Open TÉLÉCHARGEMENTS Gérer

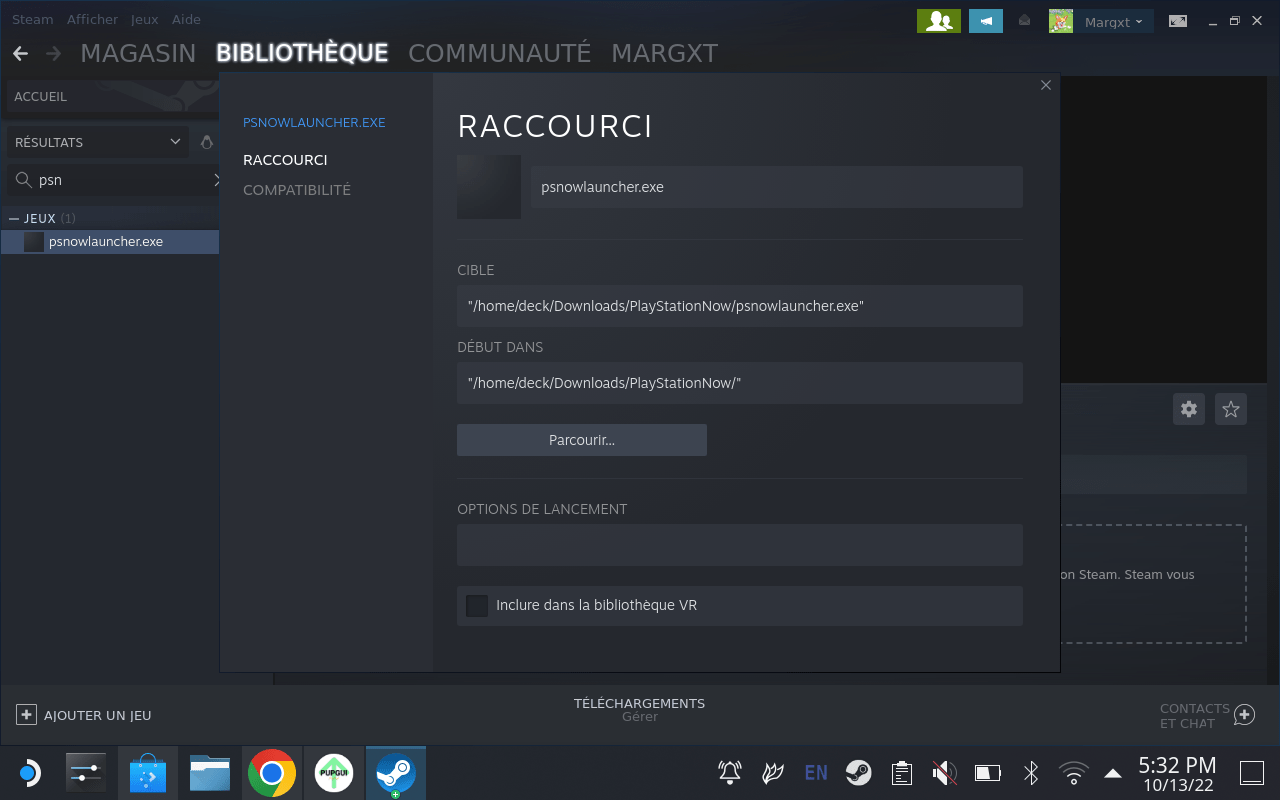(640, 710)
